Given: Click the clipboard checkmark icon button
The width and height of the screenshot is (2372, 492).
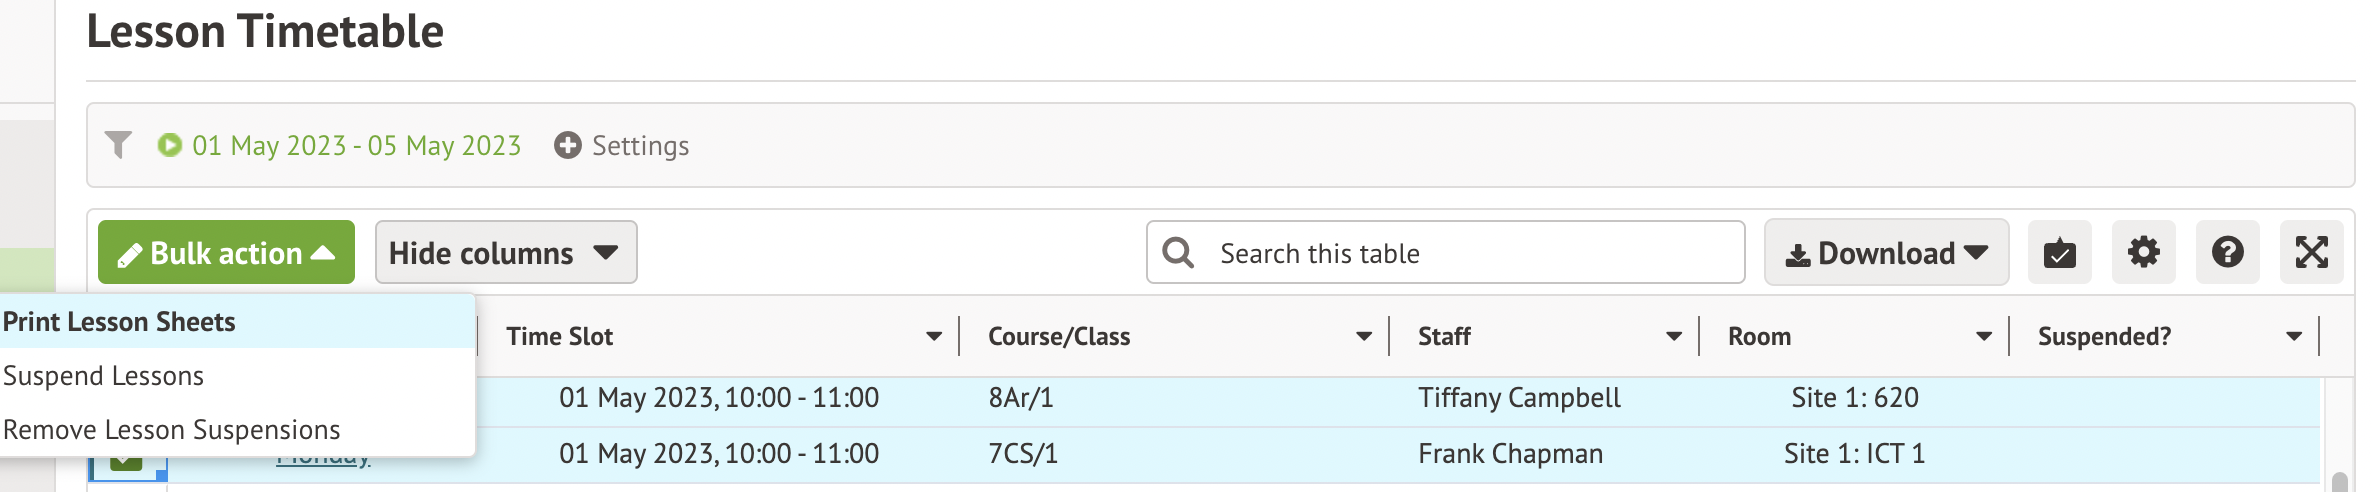Looking at the screenshot, I should [2059, 253].
